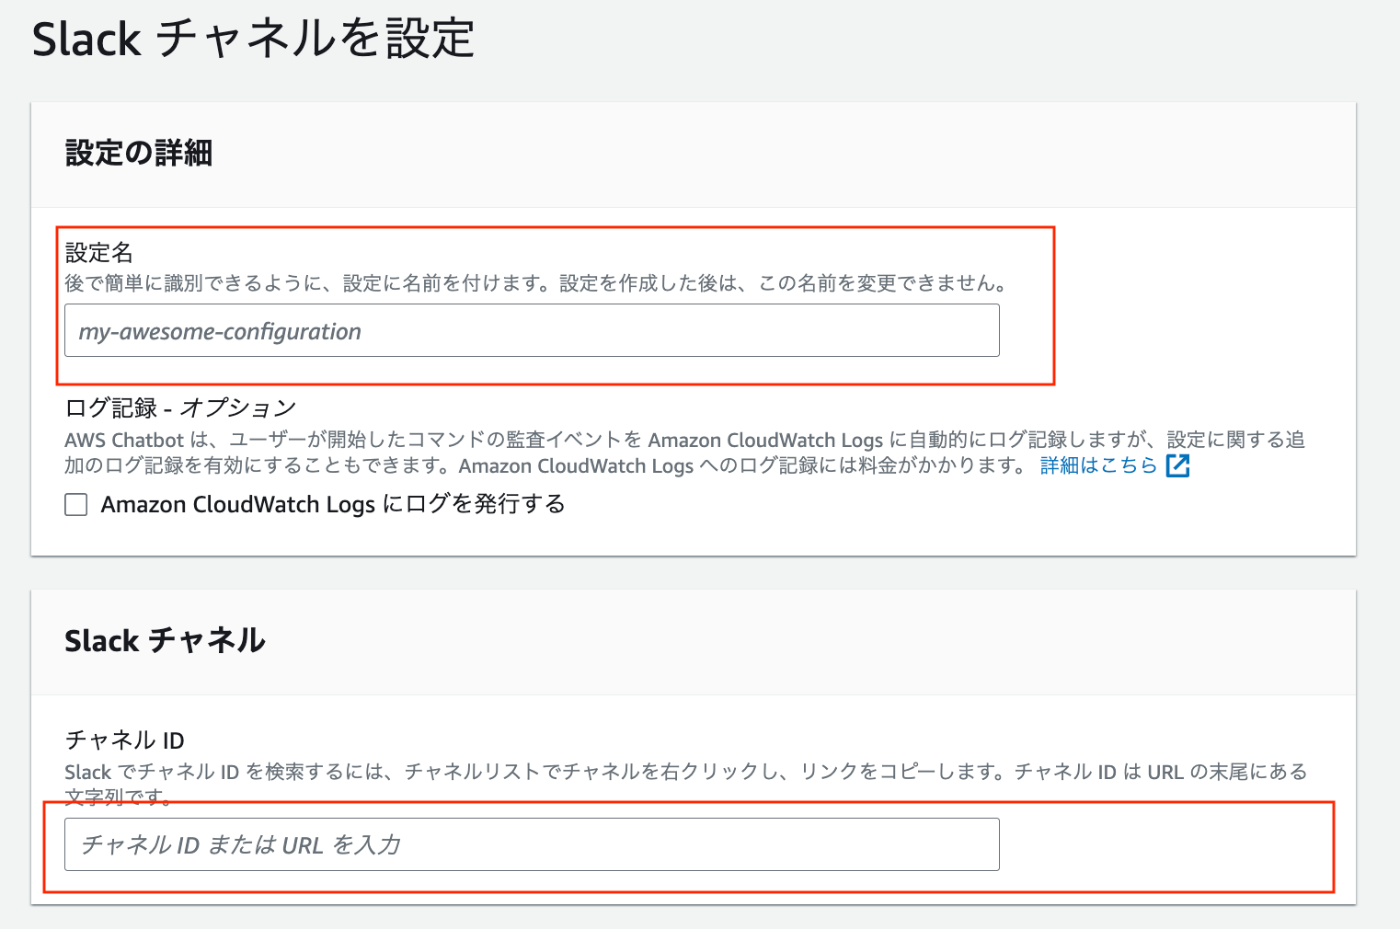Click the 設定名 field label
Screen dimensions: 1400x929
point(99,252)
